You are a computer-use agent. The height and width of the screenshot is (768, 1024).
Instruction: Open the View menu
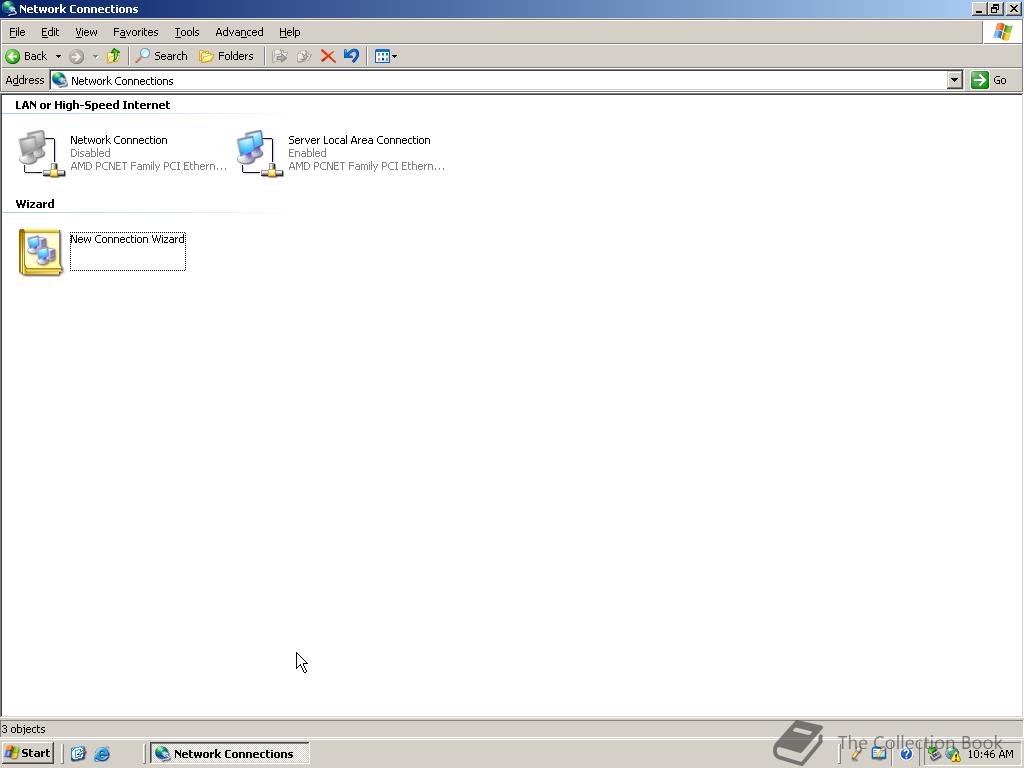click(x=86, y=32)
